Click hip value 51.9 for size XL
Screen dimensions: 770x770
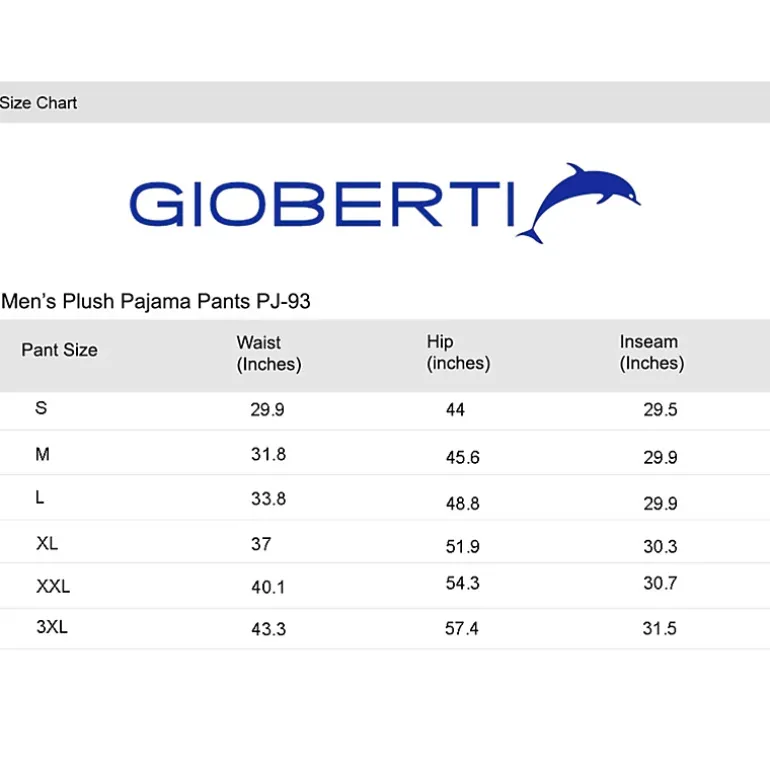click(x=463, y=547)
